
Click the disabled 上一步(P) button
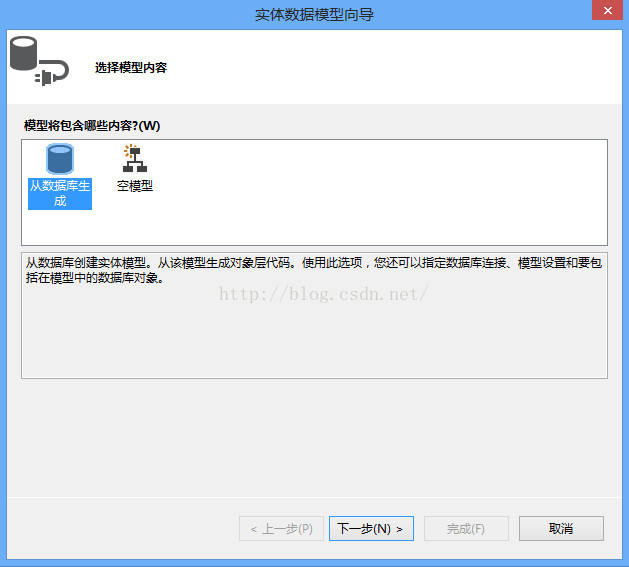click(281, 528)
